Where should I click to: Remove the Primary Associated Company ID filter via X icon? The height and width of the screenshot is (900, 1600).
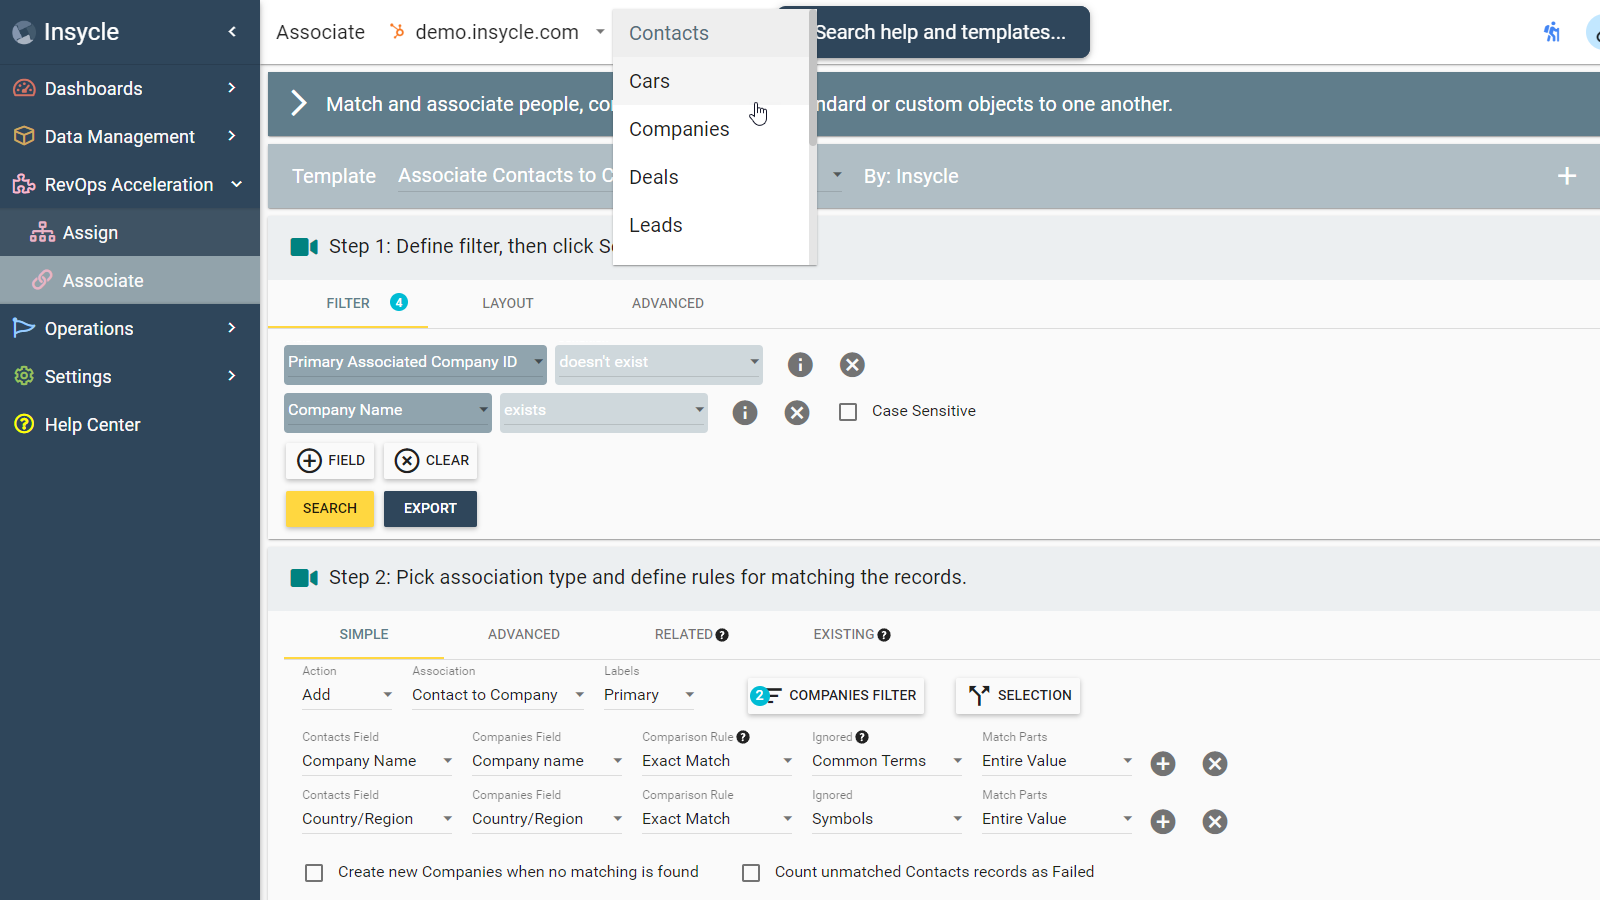pos(852,364)
